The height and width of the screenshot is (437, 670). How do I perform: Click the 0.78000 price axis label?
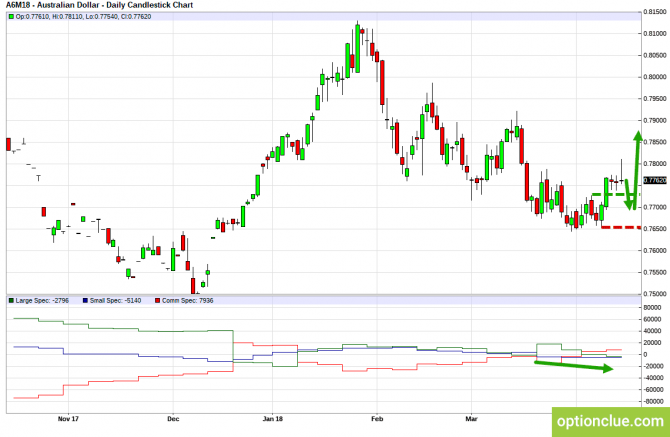[x=655, y=164]
